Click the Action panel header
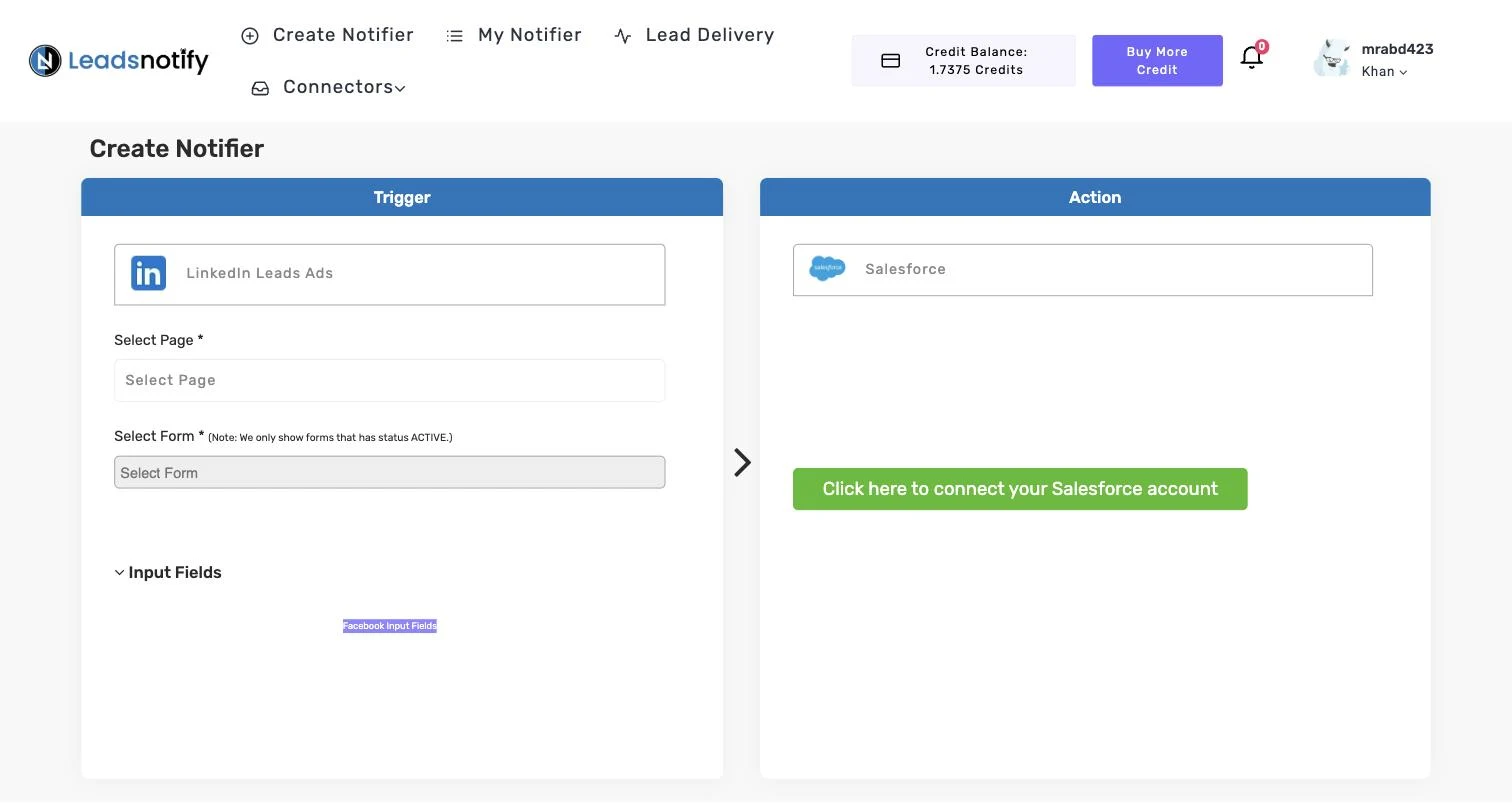Screen dimensions: 1512x805 [x=1095, y=197]
